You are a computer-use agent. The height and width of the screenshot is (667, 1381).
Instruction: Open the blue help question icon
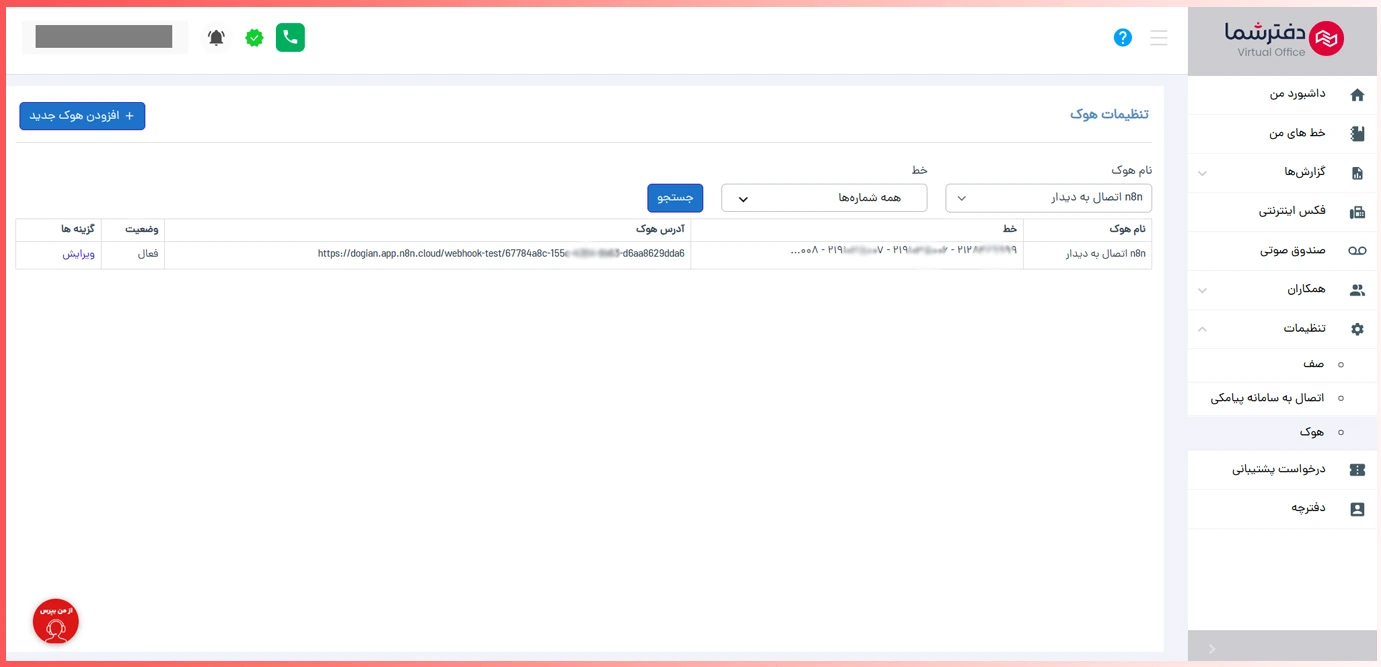point(1122,38)
